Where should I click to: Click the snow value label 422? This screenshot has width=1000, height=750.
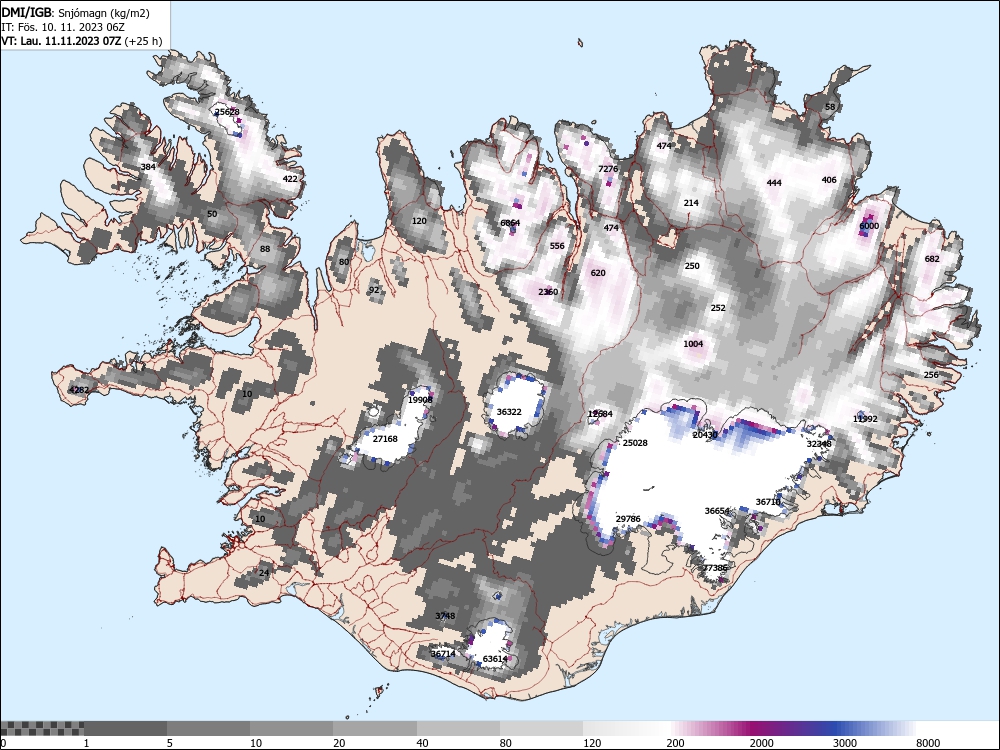pyautogui.click(x=290, y=179)
